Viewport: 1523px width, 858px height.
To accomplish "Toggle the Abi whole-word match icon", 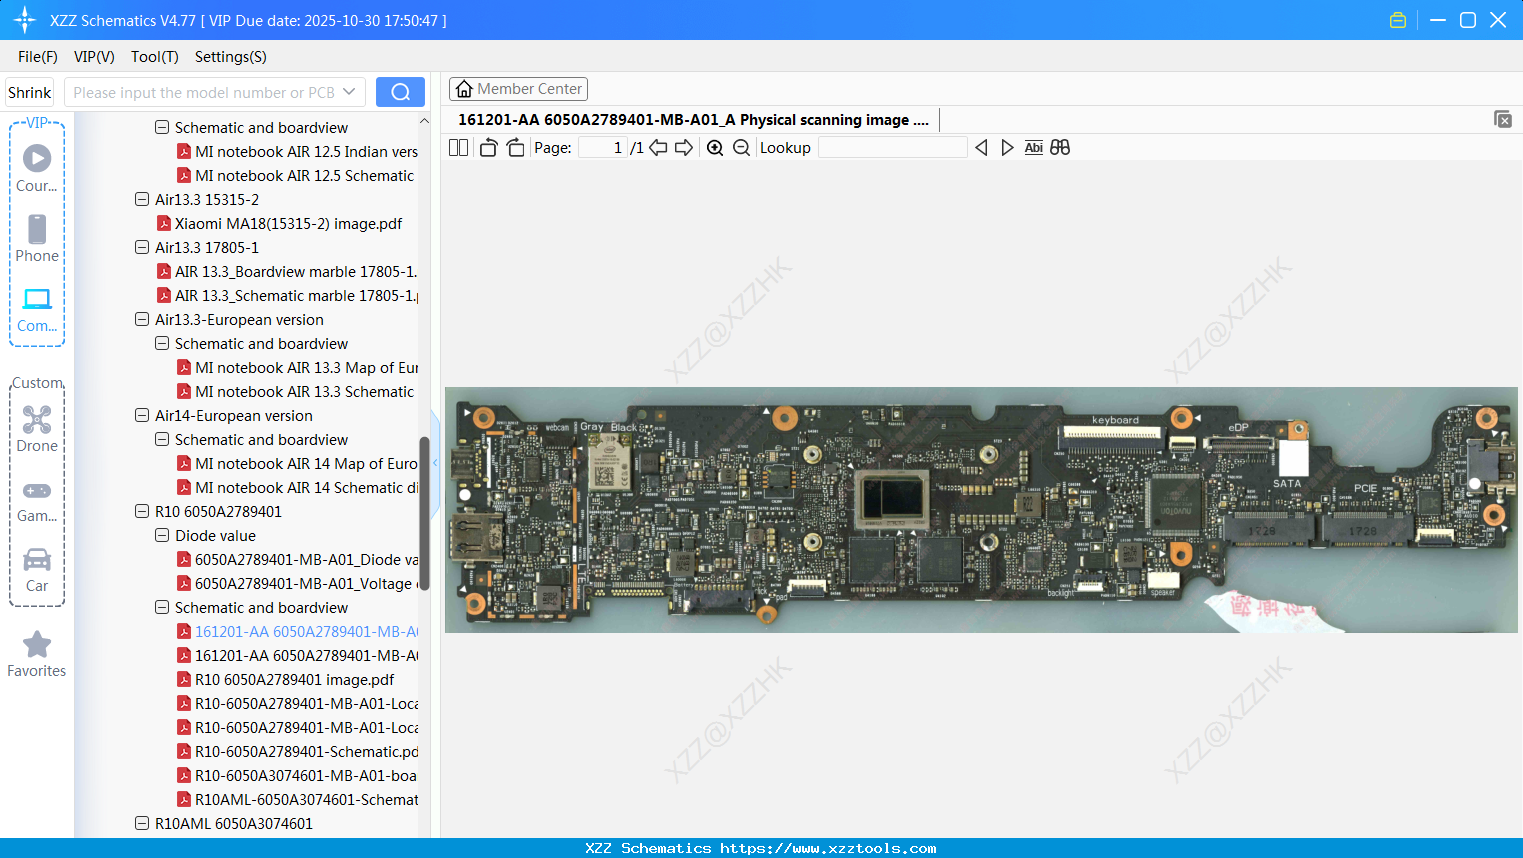I will (1034, 148).
